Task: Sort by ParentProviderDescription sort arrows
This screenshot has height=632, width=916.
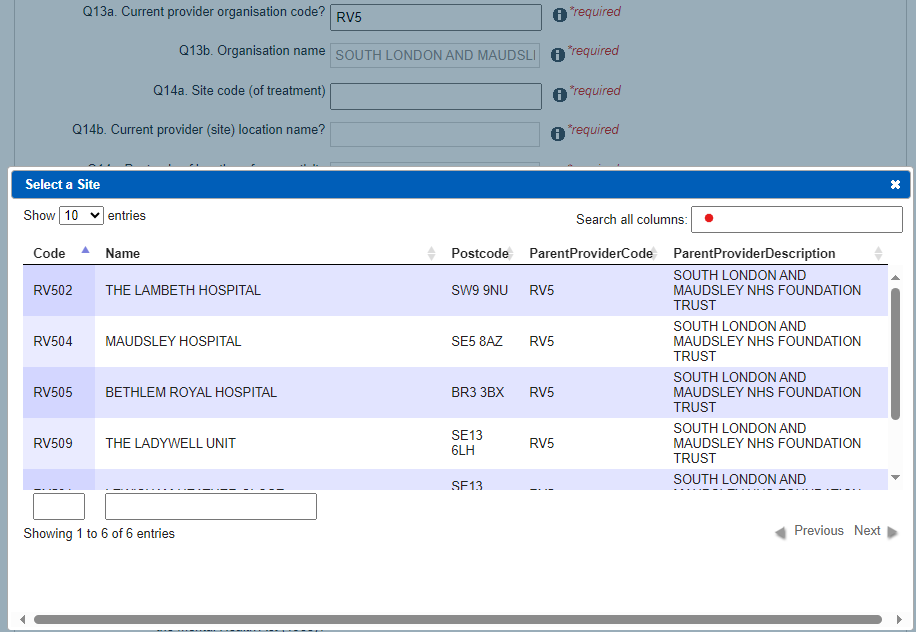Action: (x=878, y=253)
